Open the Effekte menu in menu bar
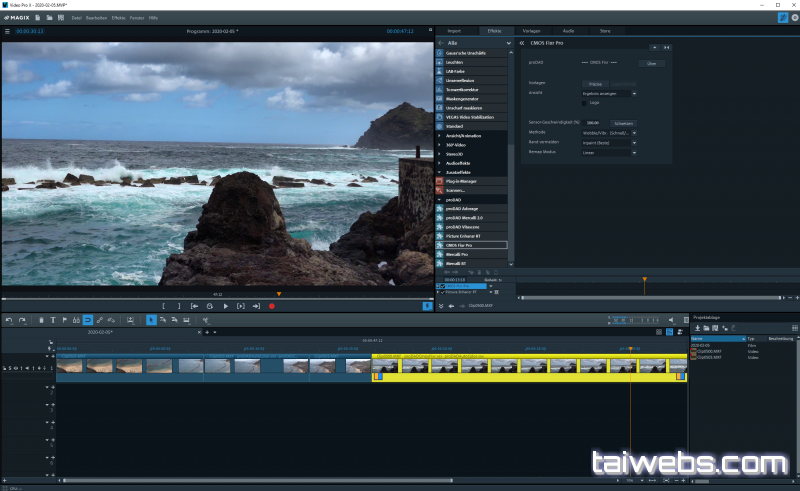This screenshot has width=800, height=491. (x=118, y=17)
